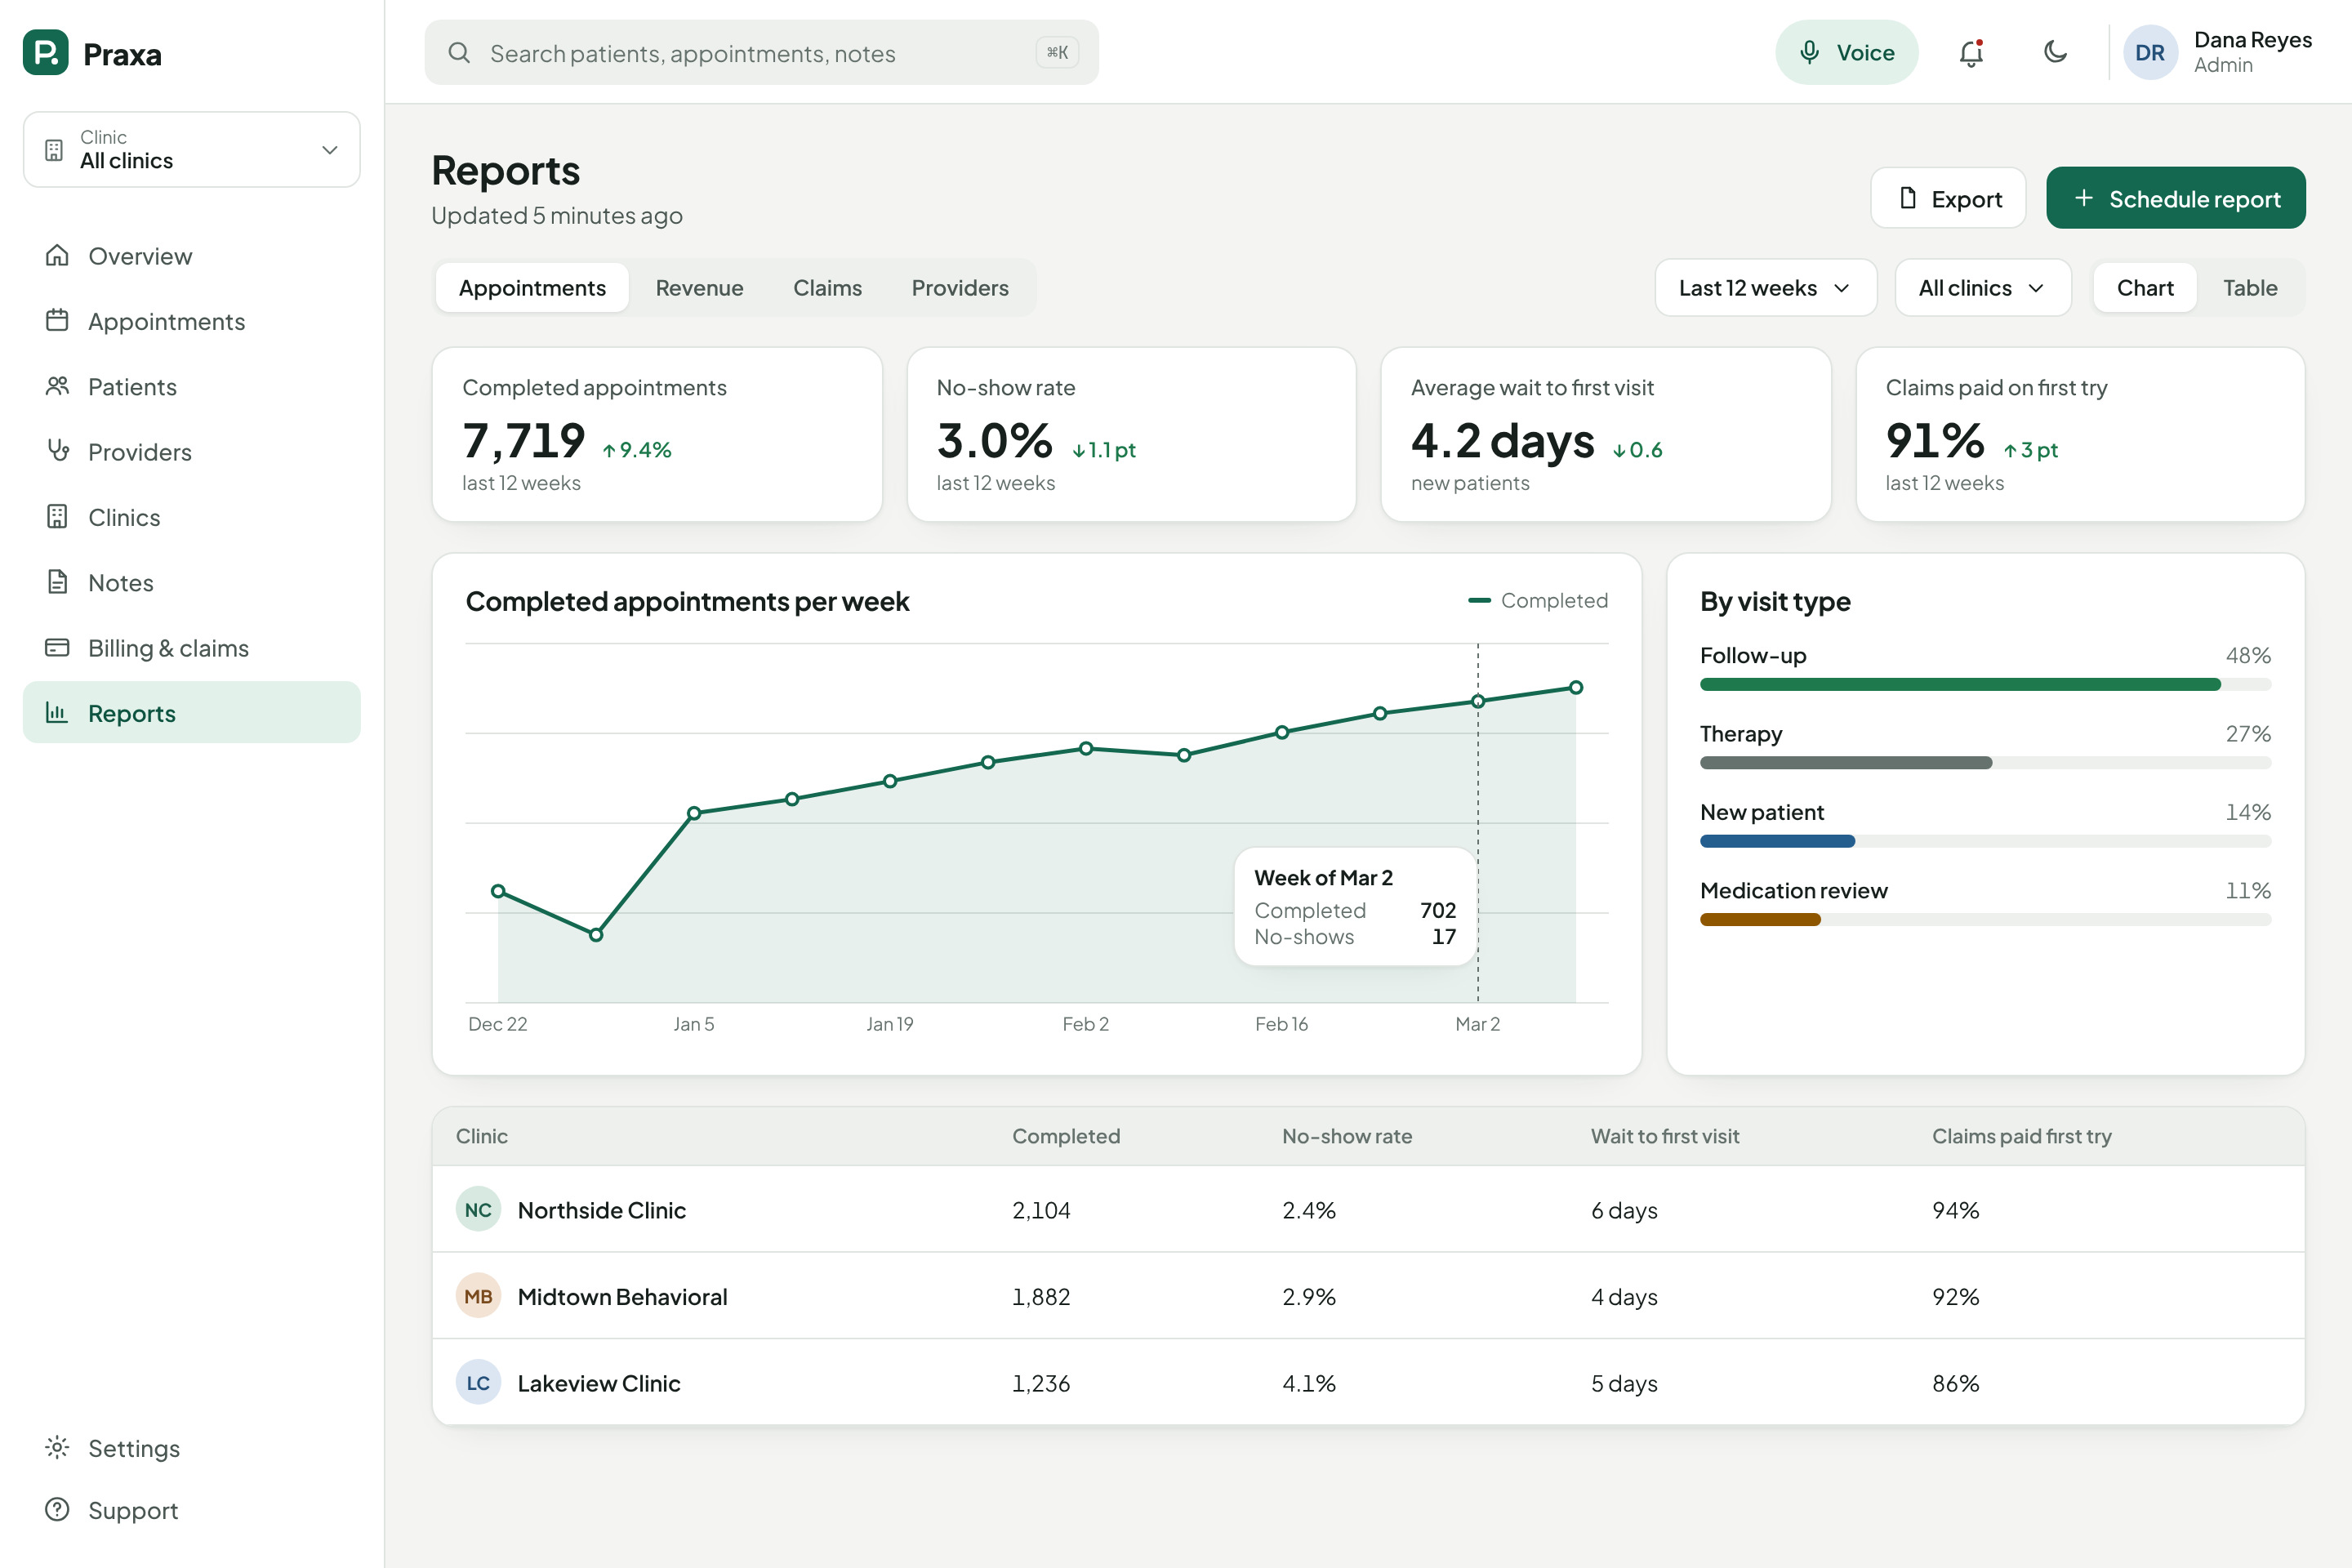Click the Follow-up 48% progress bar

[x=1985, y=684]
